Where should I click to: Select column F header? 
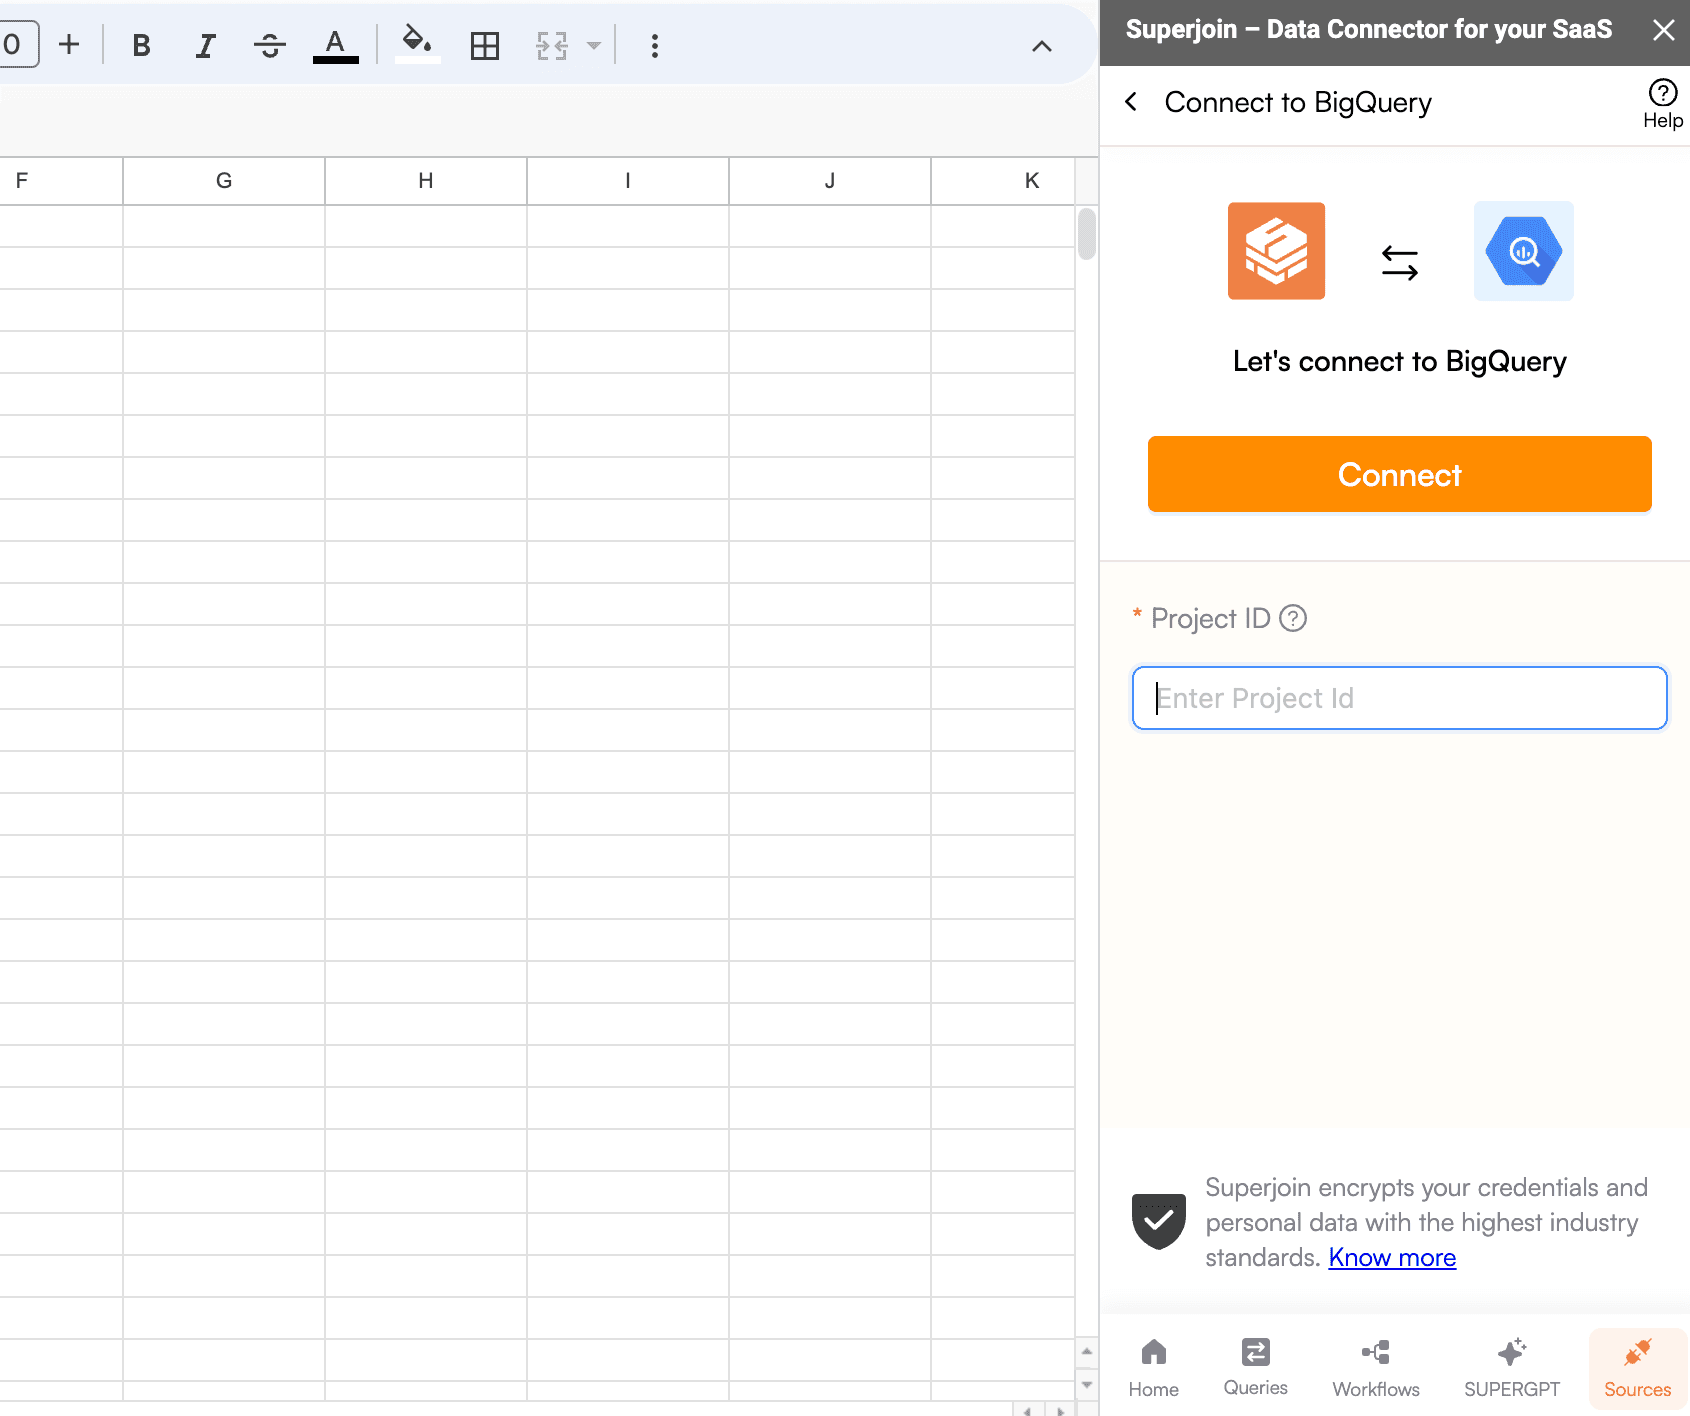point(60,181)
